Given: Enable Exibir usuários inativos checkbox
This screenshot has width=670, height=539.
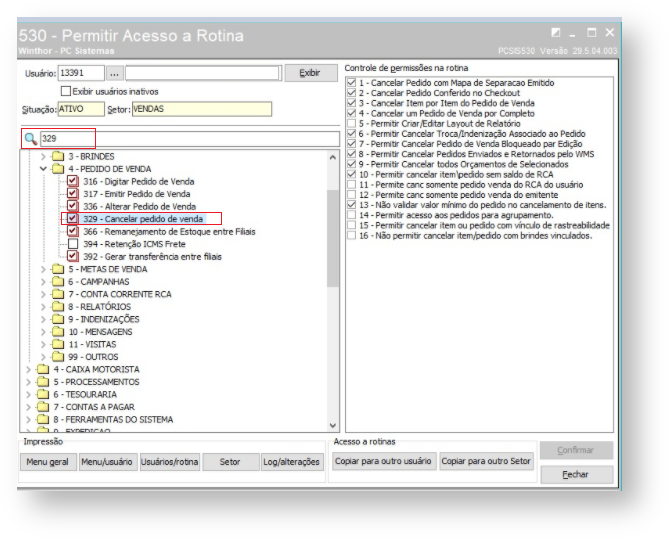Looking at the screenshot, I should (x=65, y=91).
